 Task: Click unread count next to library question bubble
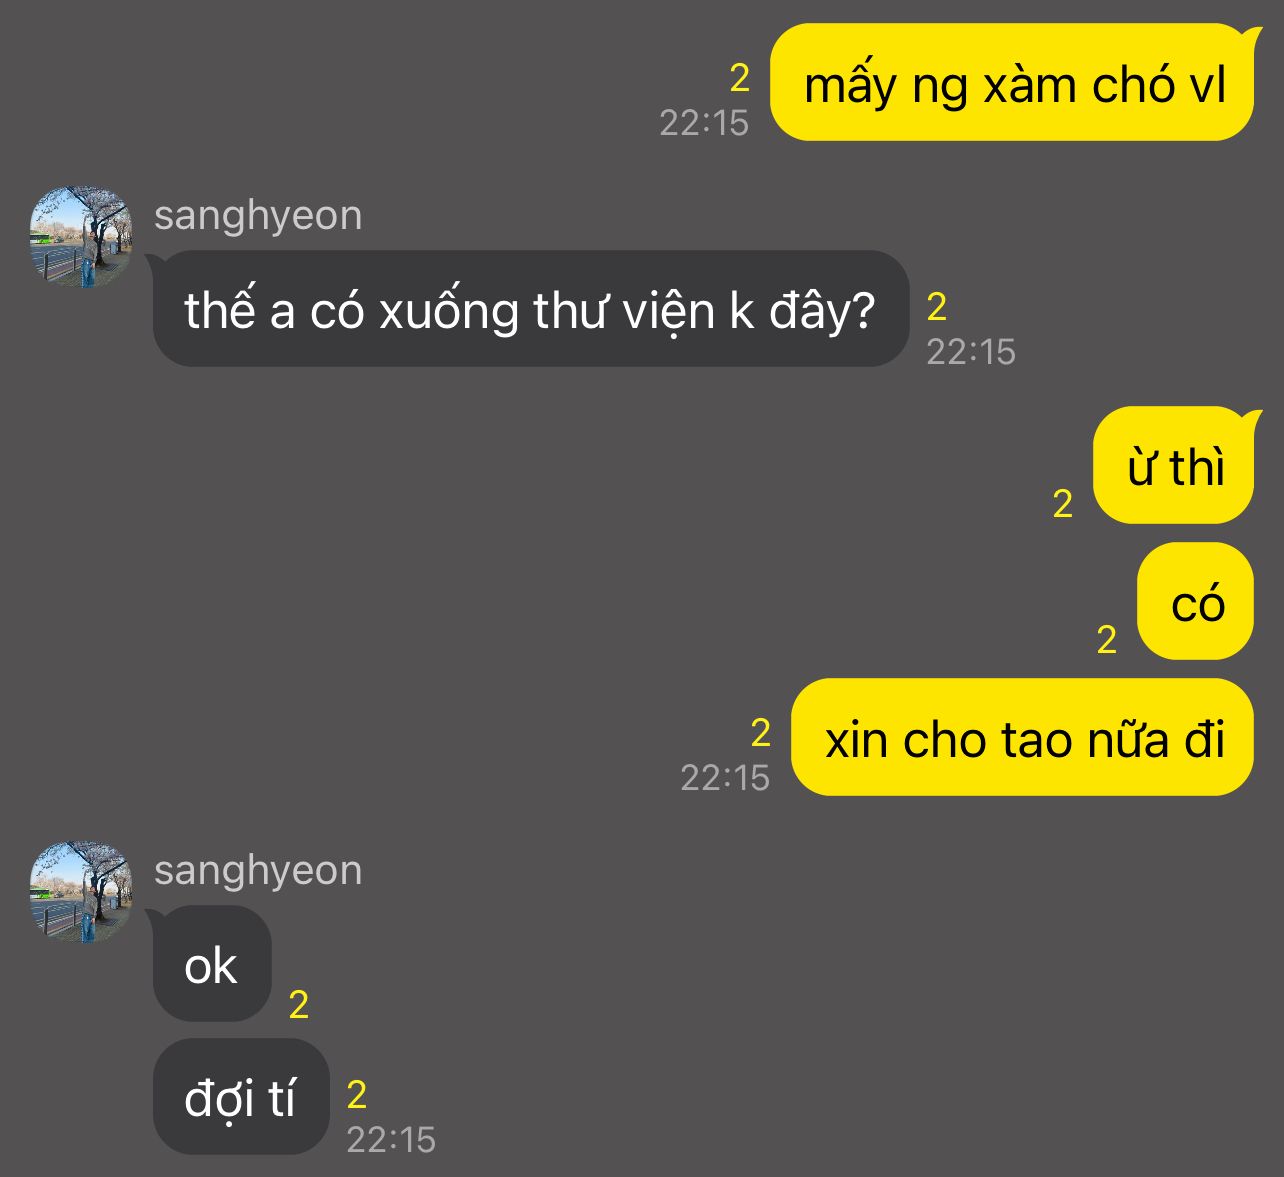tap(937, 307)
